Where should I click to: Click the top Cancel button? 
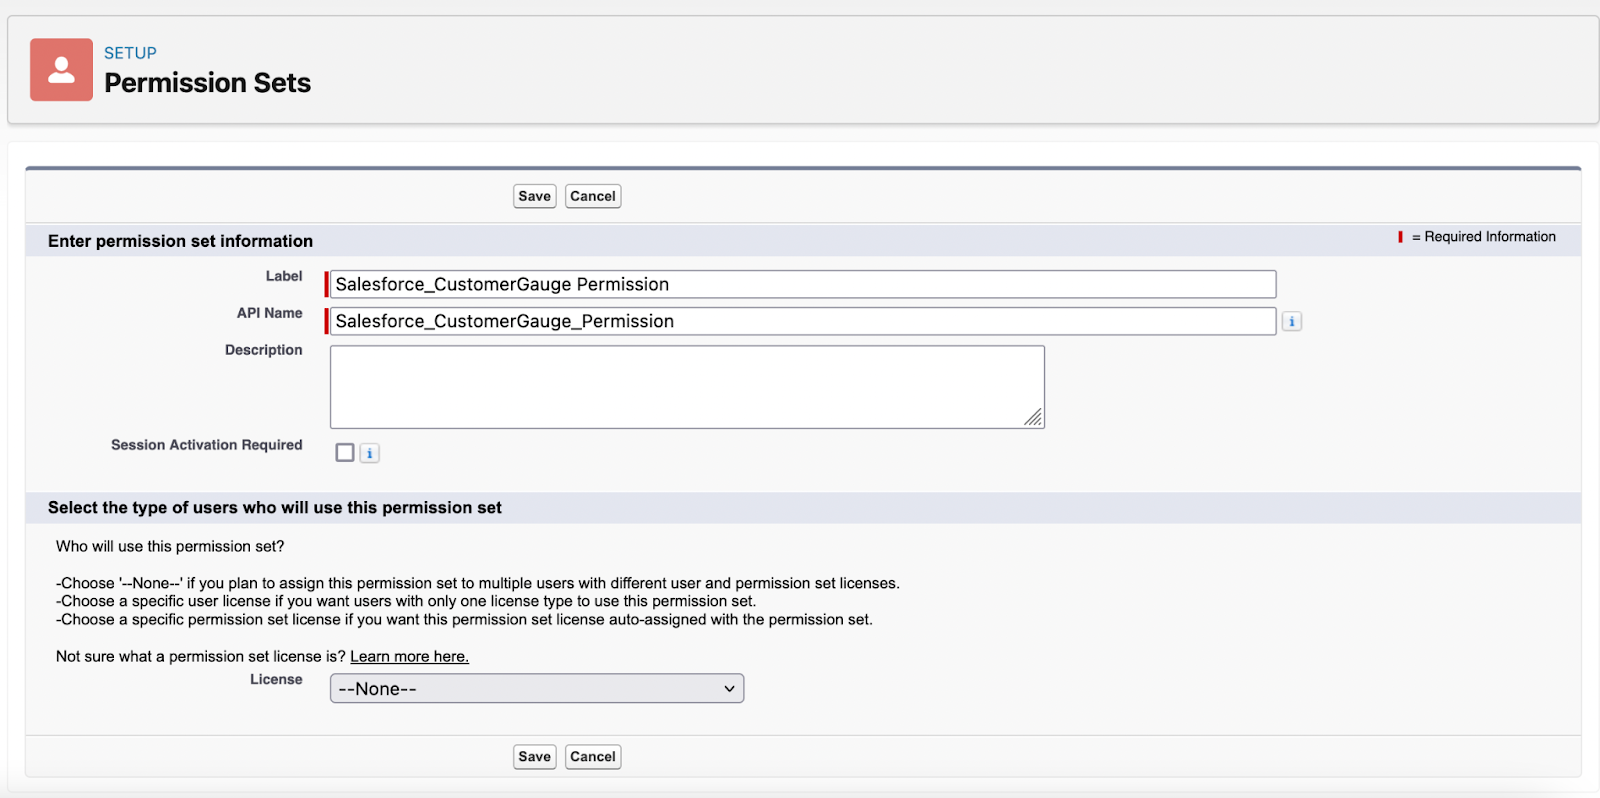point(593,196)
